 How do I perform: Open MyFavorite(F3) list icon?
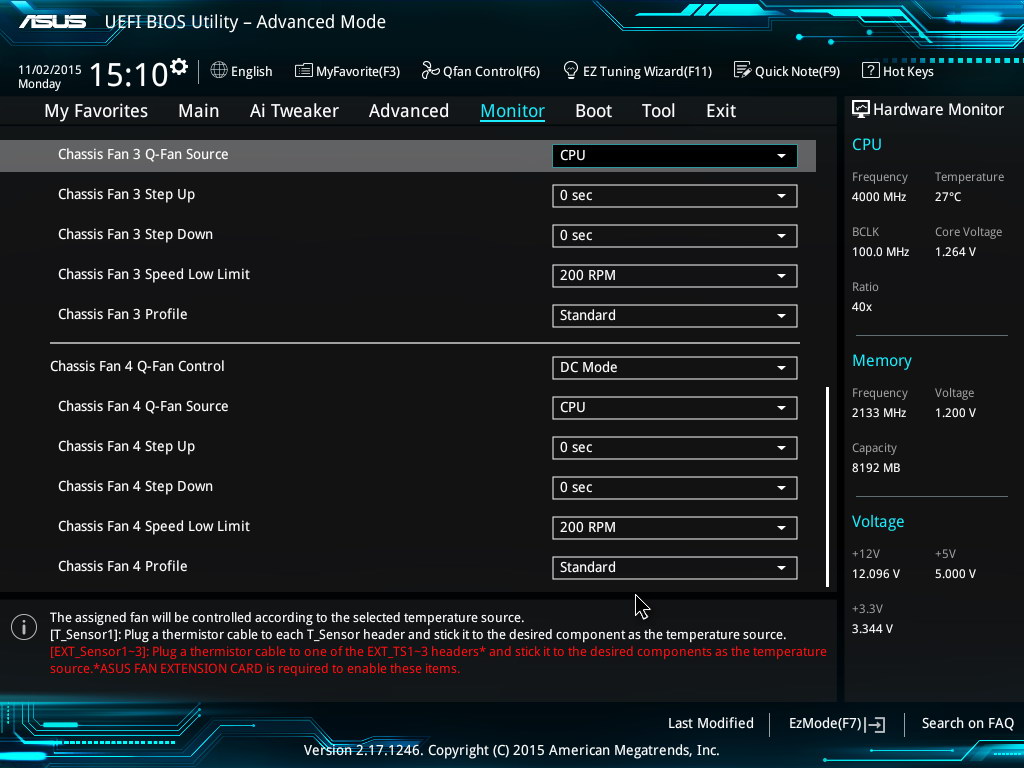click(x=304, y=71)
